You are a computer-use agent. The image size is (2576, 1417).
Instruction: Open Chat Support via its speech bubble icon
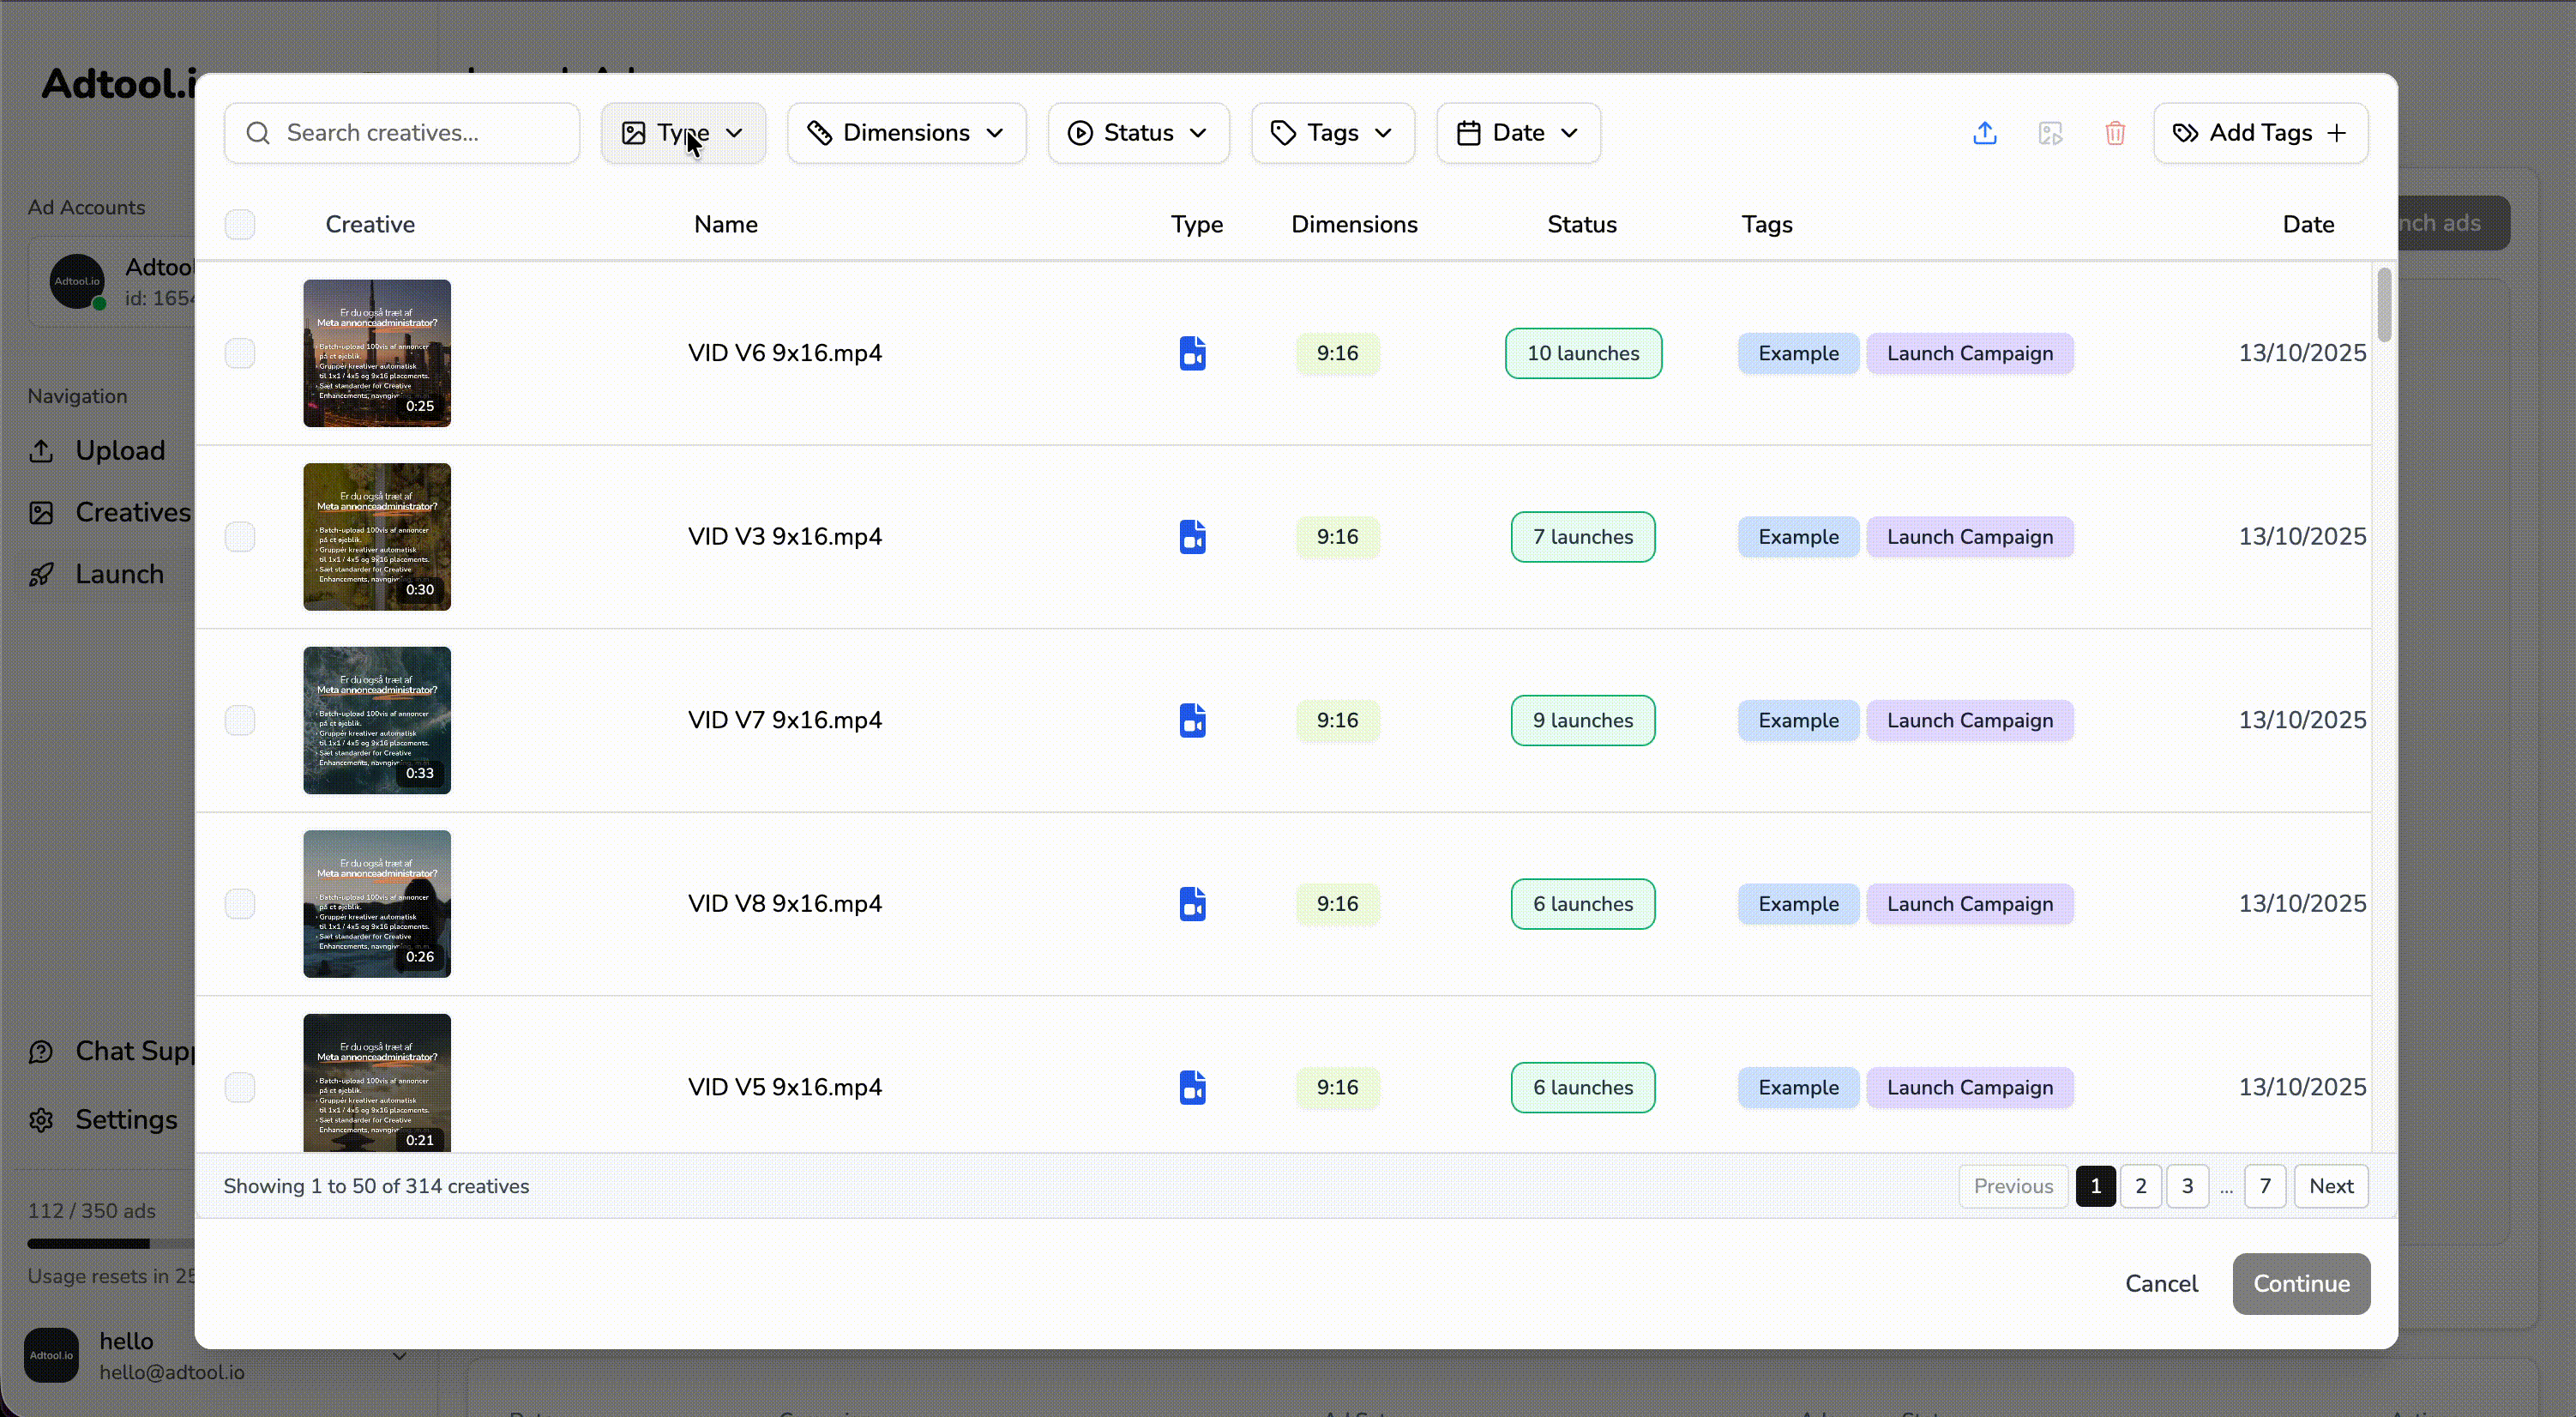tap(41, 1051)
